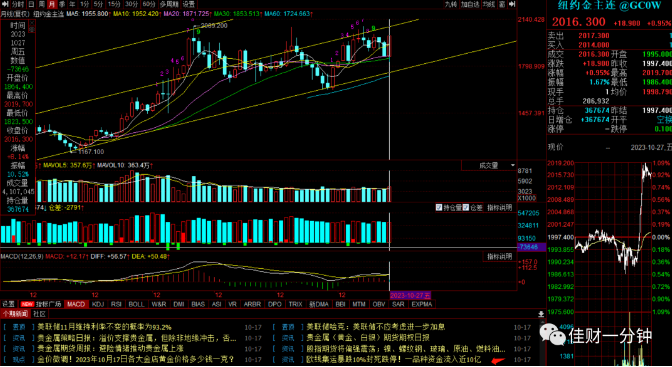Select the RSI indicator tab

116,304
